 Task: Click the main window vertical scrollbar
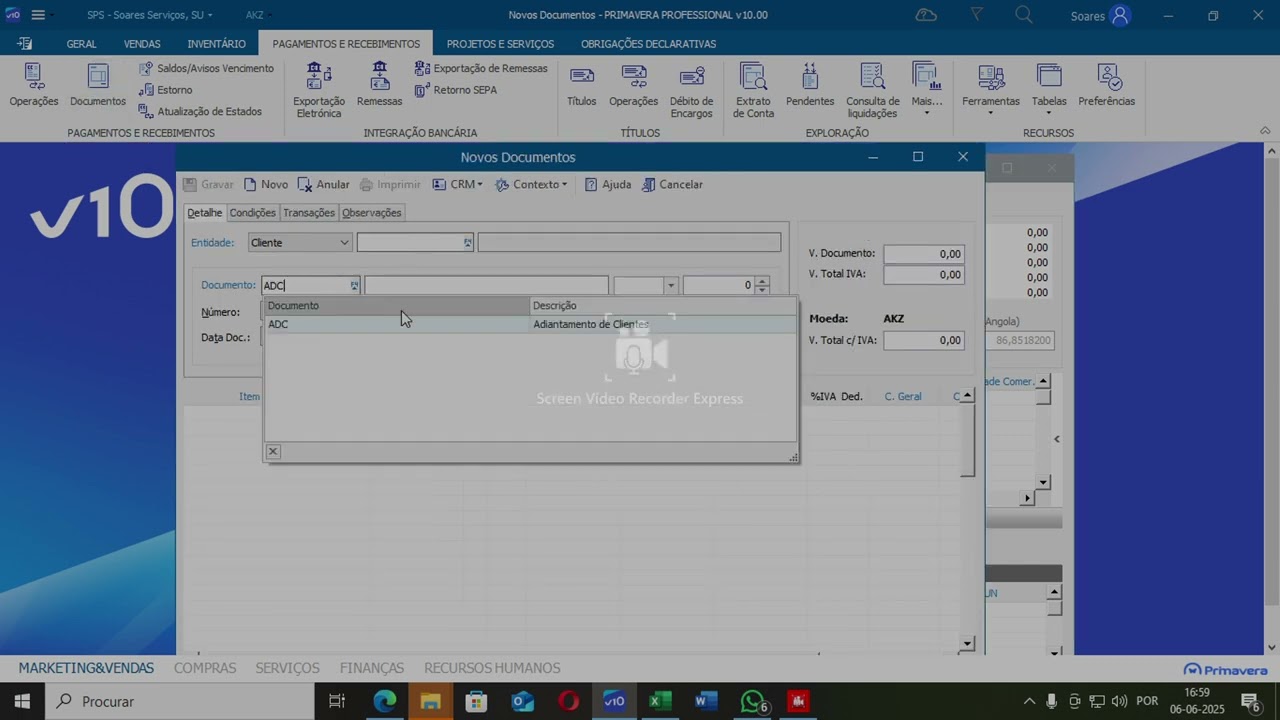[x=1272, y=400]
